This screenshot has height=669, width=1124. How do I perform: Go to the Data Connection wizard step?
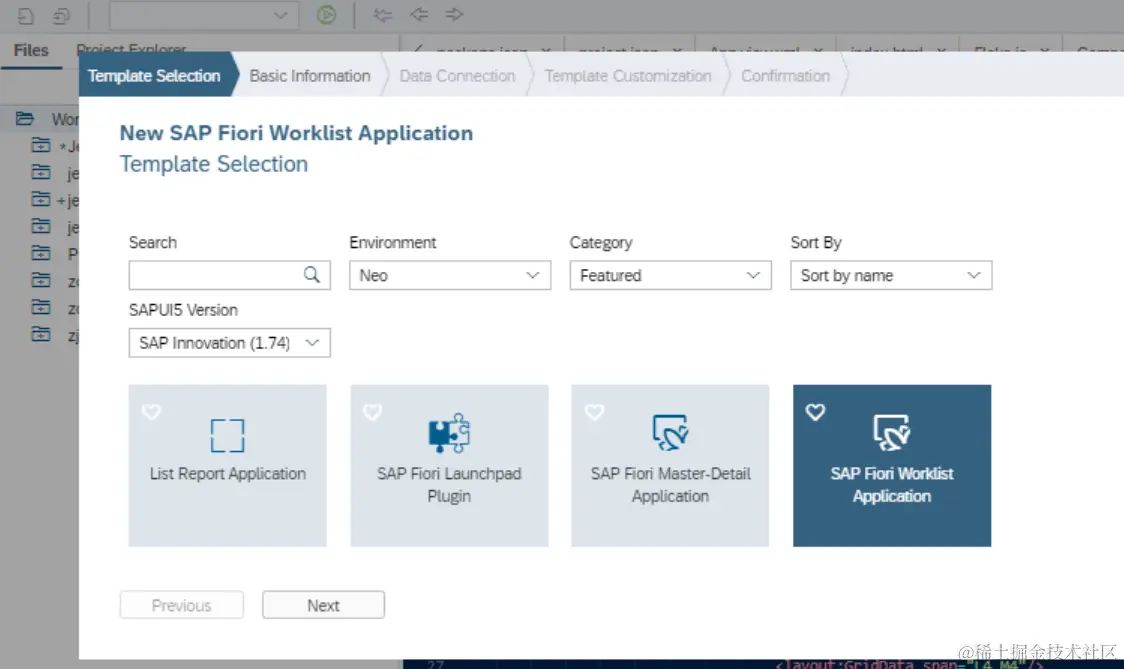point(457,75)
